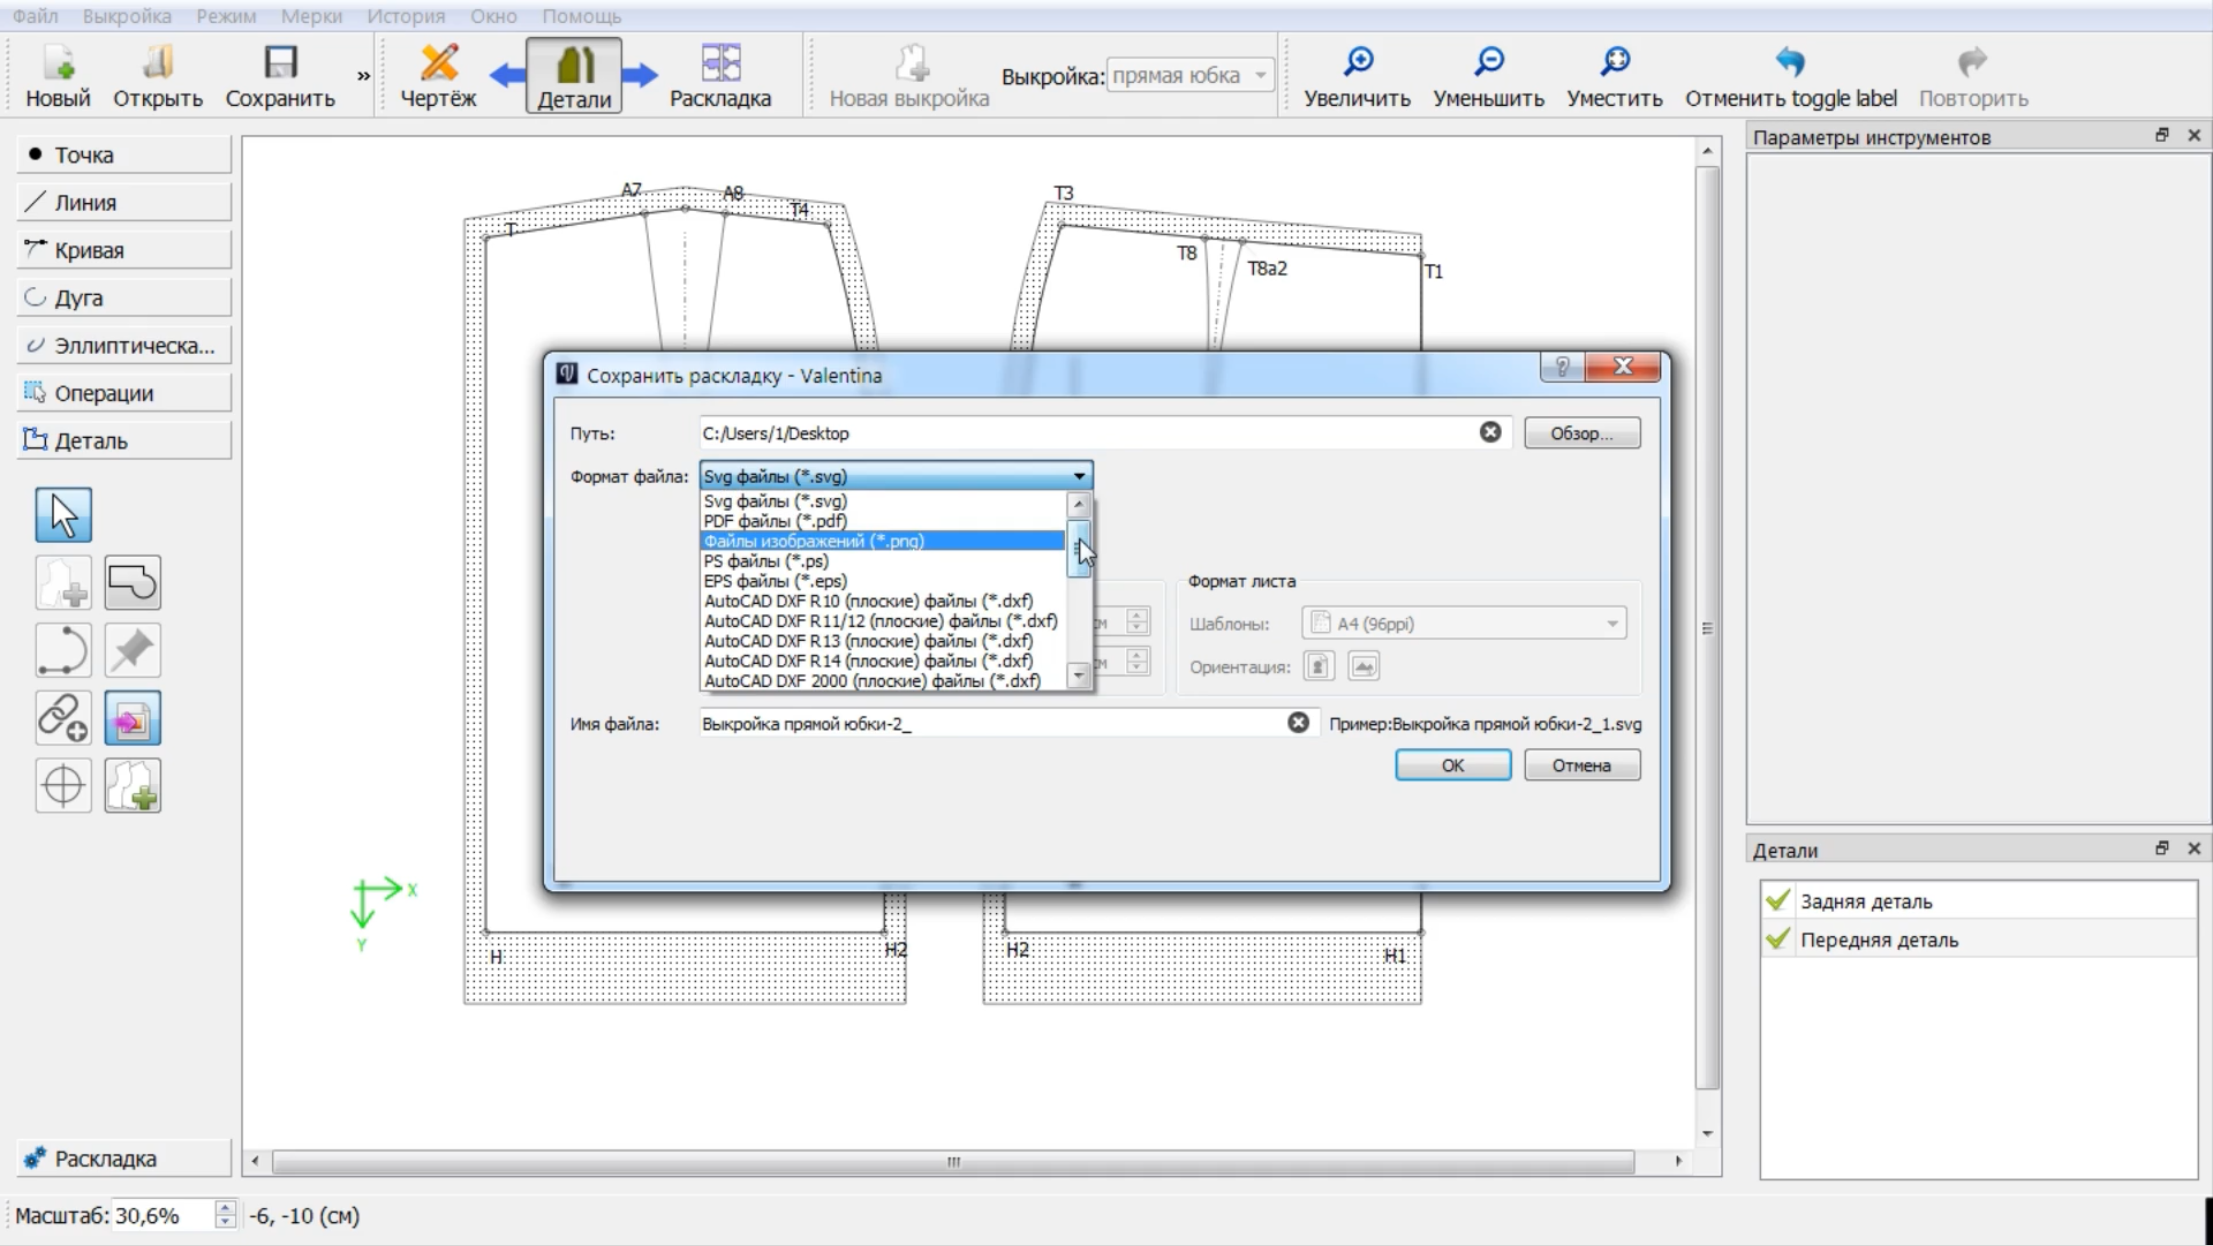The image size is (2213, 1246).
Task: Open the Мерки menu
Action: [x=311, y=16]
